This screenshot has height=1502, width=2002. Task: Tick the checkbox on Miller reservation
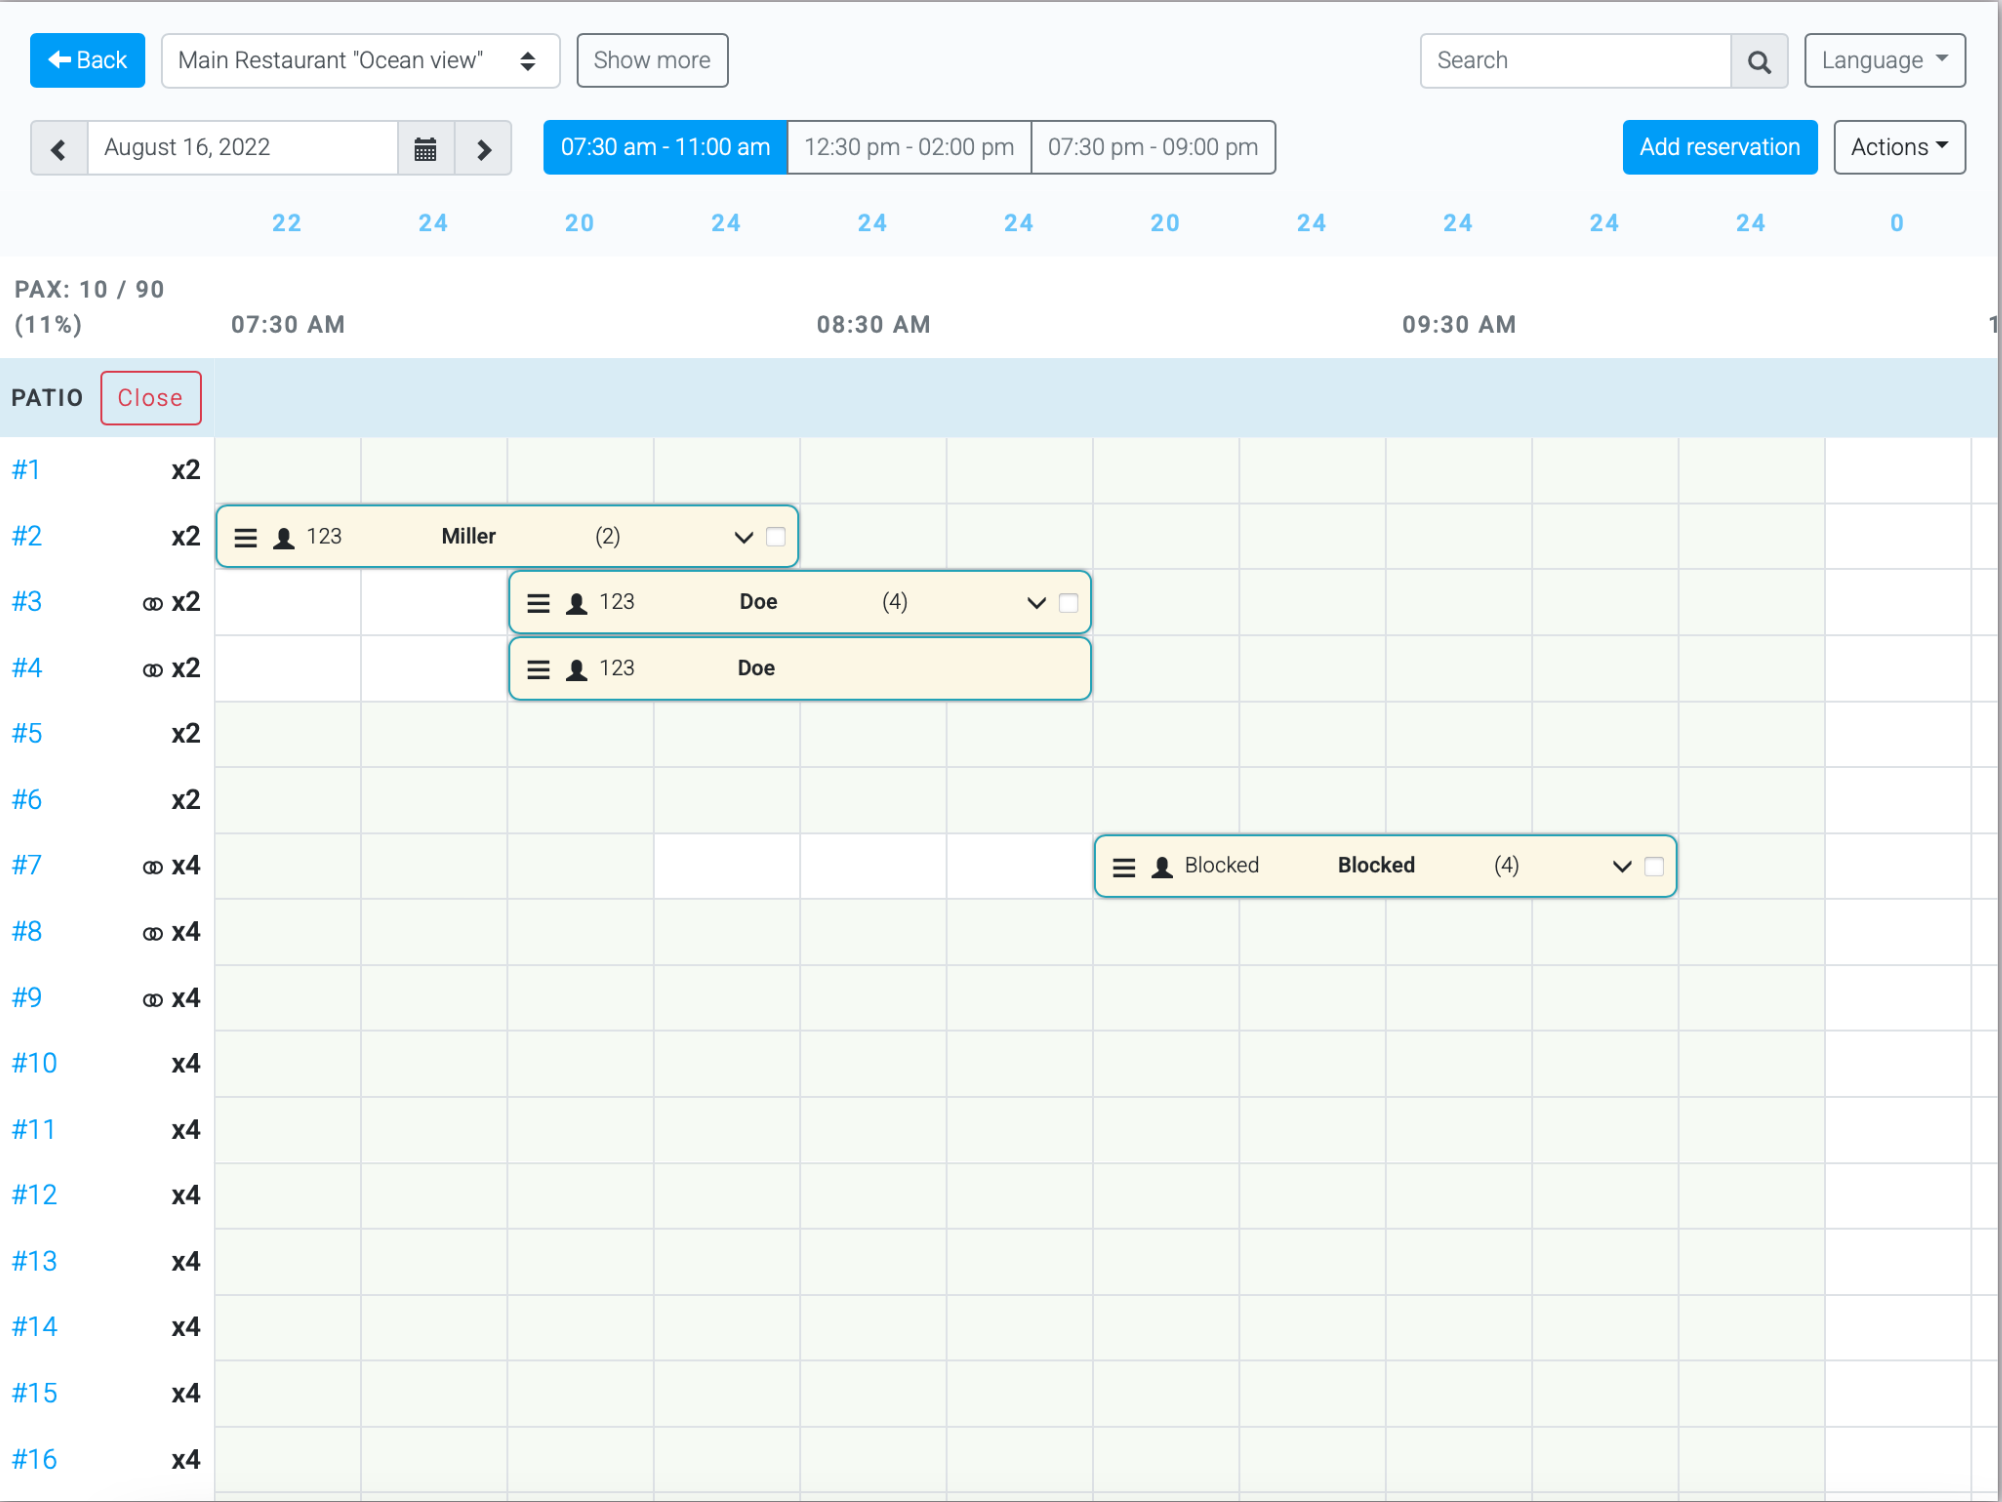(x=775, y=537)
